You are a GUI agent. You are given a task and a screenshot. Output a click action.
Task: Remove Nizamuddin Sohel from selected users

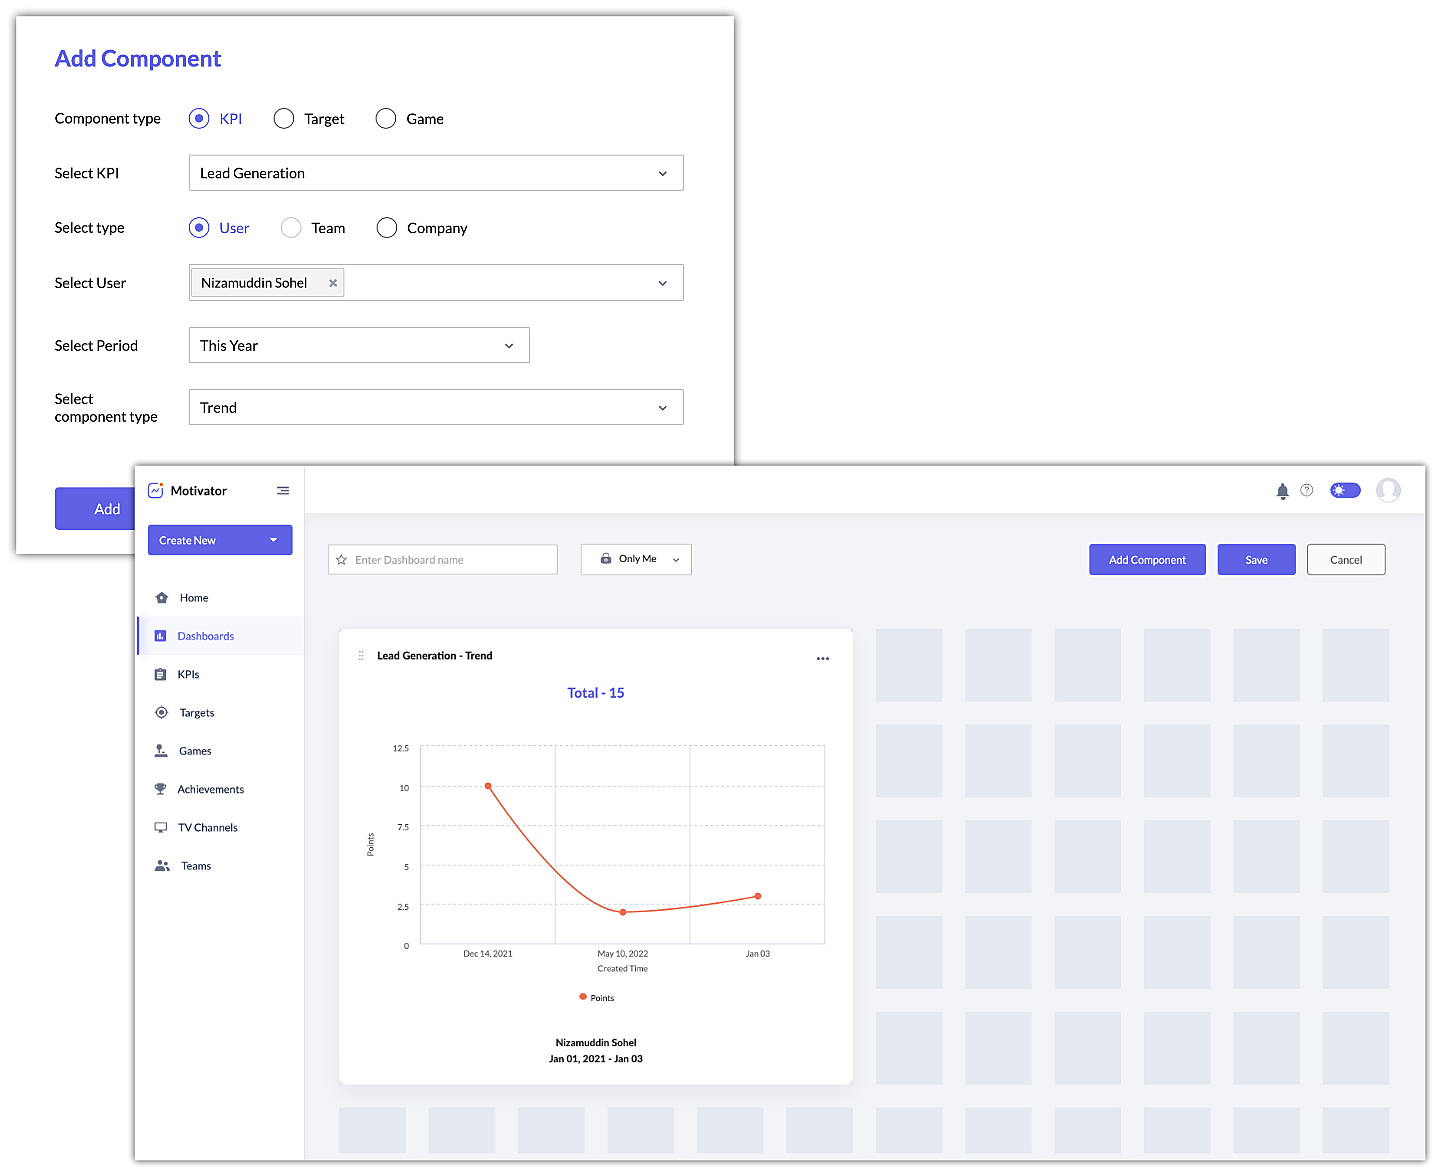pyautogui.click(x=333, y=283)
